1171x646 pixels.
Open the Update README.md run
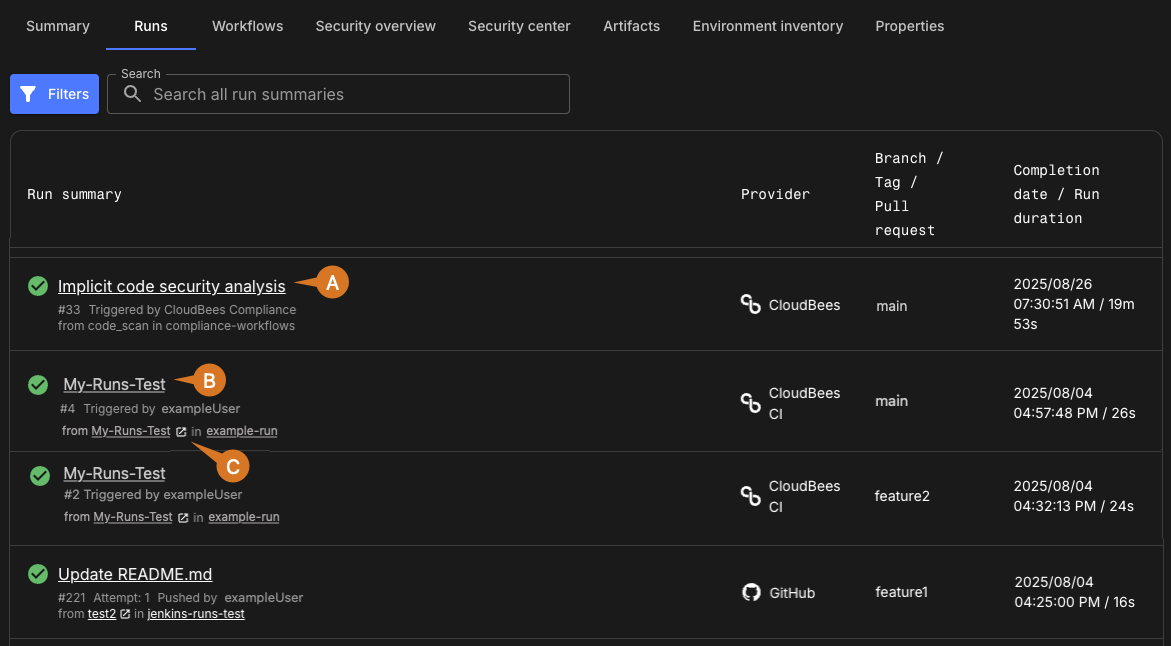click(x=135, y=574)
